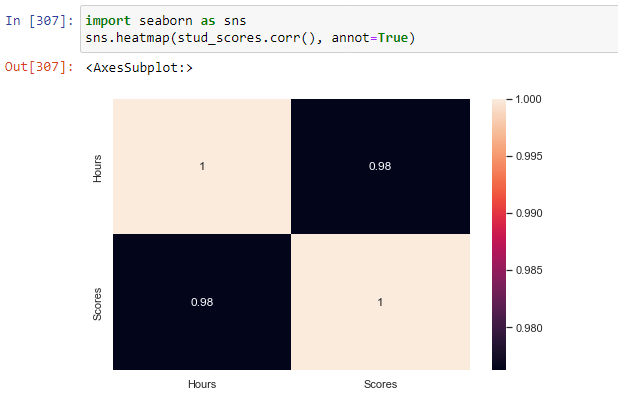This screenshot has height=404, width=618.
Task: Click inside the seaborn import code cell
Action: [349, 29]
